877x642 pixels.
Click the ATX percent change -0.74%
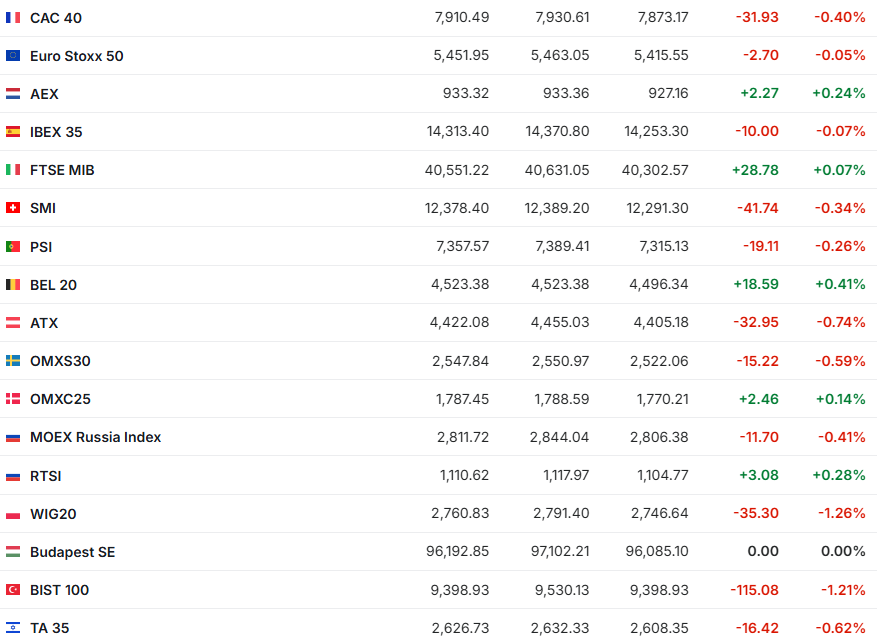pyautogui.click(x=840, y=322)
